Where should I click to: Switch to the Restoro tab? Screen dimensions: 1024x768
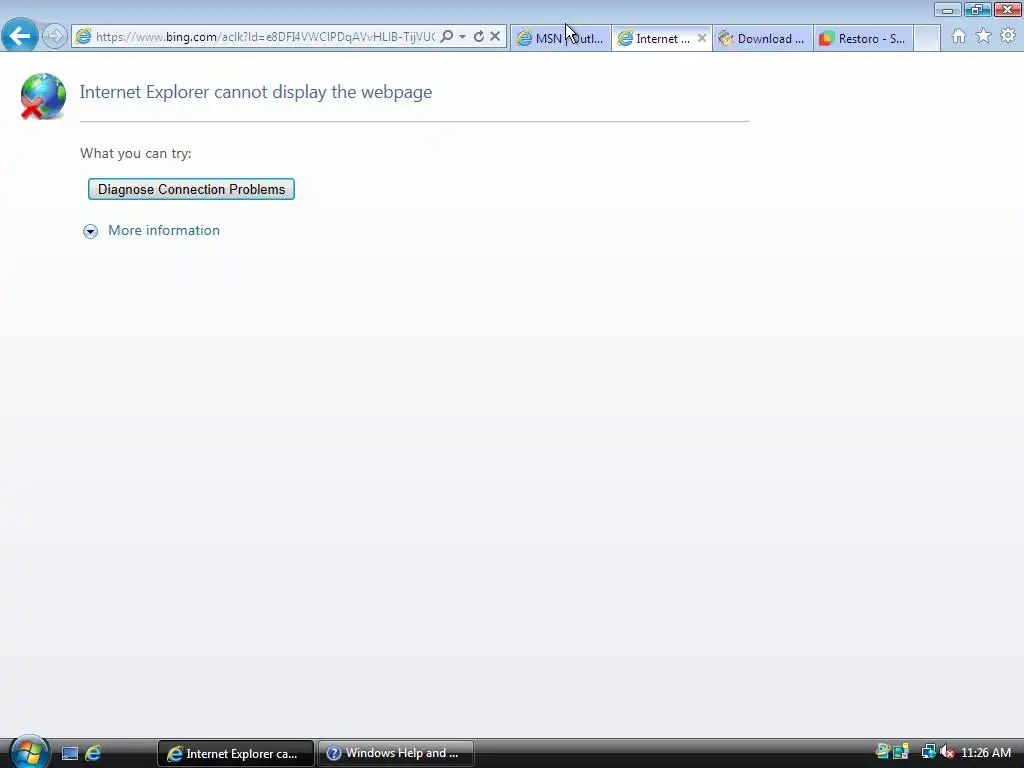tap(863, 39)
